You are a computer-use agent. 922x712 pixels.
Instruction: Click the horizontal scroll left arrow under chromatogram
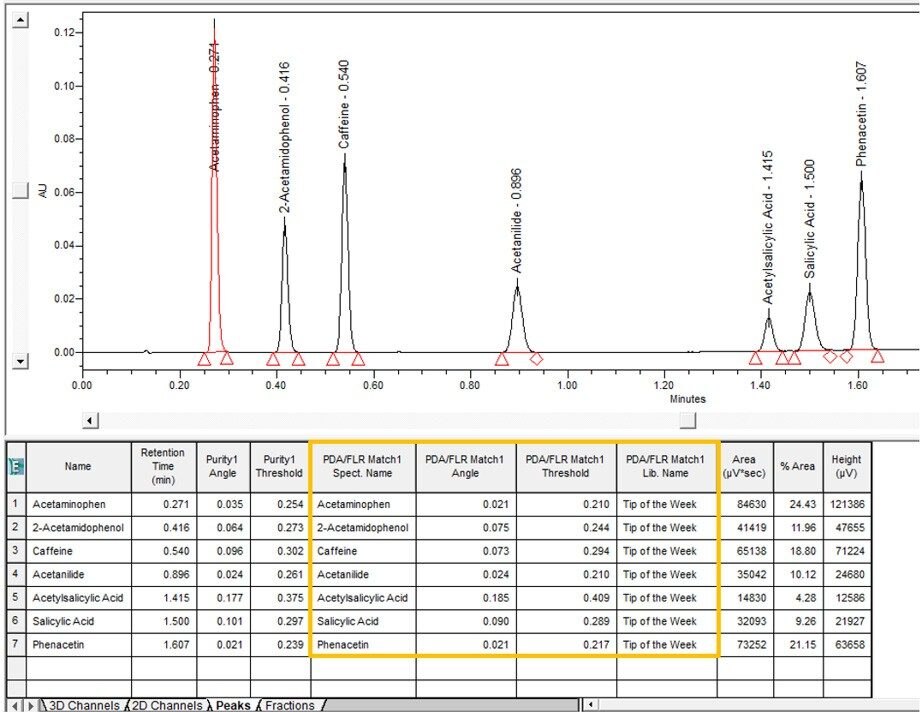(90, 420)
